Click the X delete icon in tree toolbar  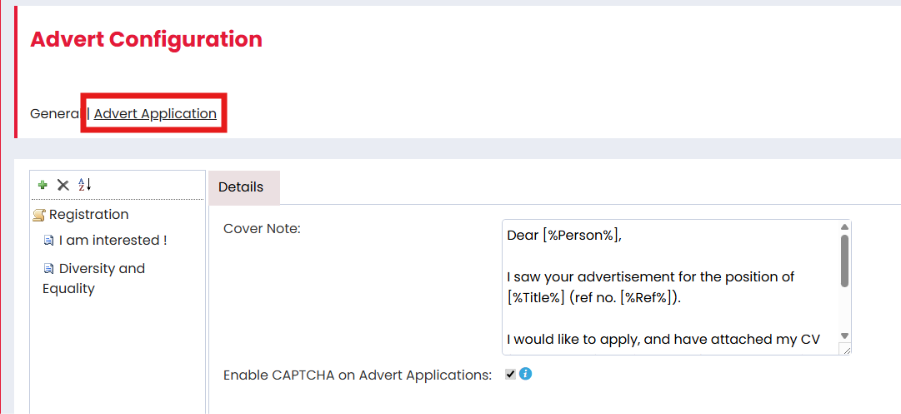(63, 185)
